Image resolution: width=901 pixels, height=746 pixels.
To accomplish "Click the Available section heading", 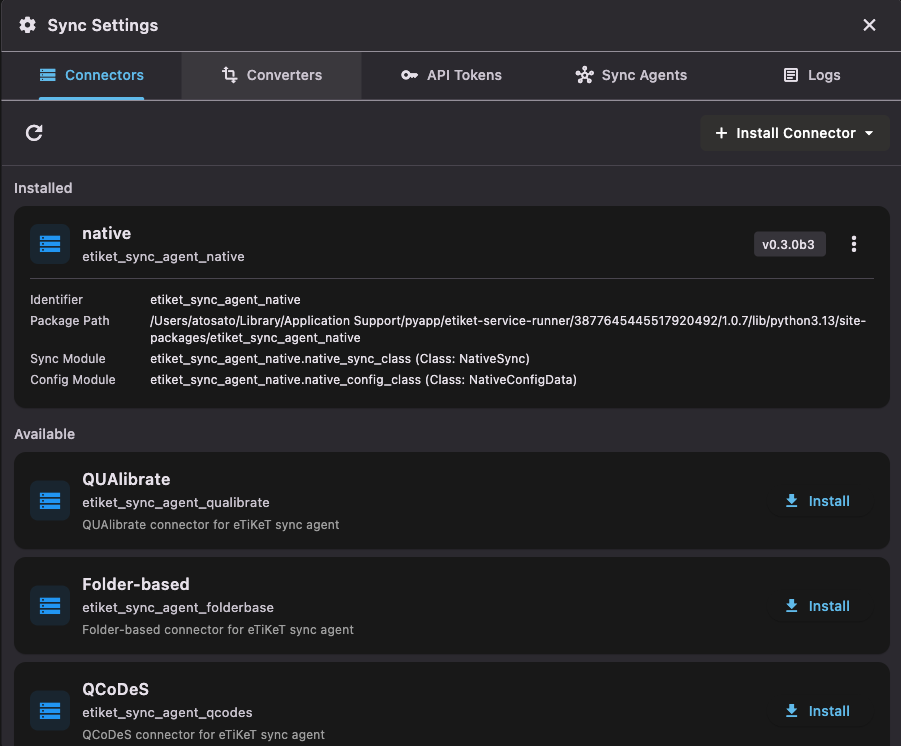I will pyautogui.click(x=44, y=434).
